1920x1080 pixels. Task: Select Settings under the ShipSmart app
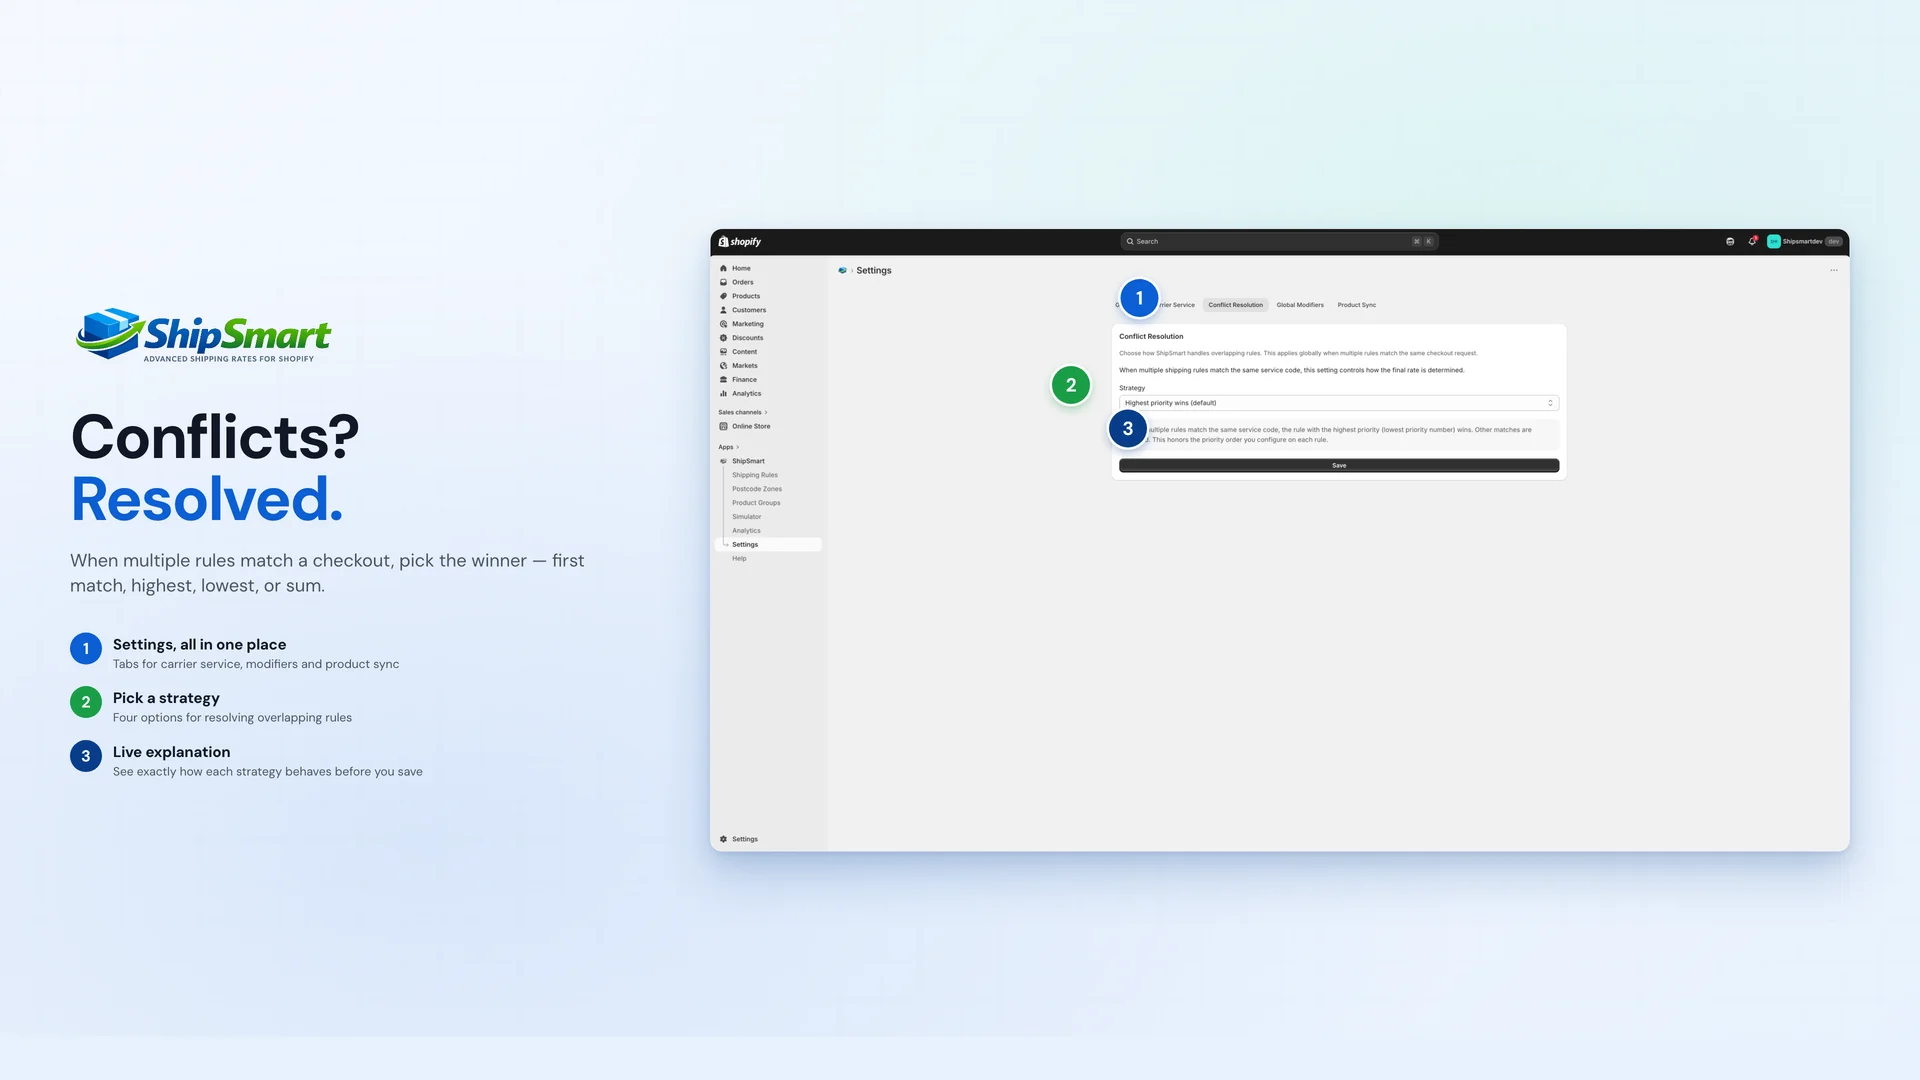click(768, 545)
